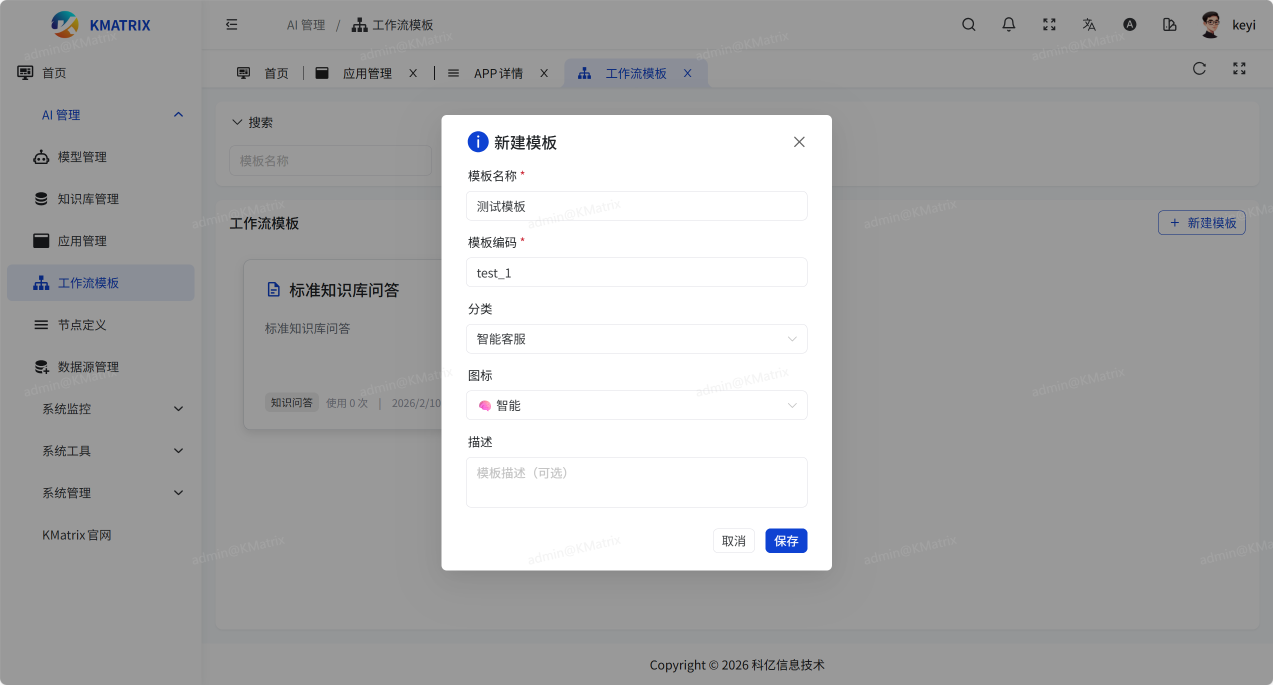This screenshot has height=685, width=1273.
Task: Click the 取消 button
Action: pyautogui.click(x=733, y=541)
